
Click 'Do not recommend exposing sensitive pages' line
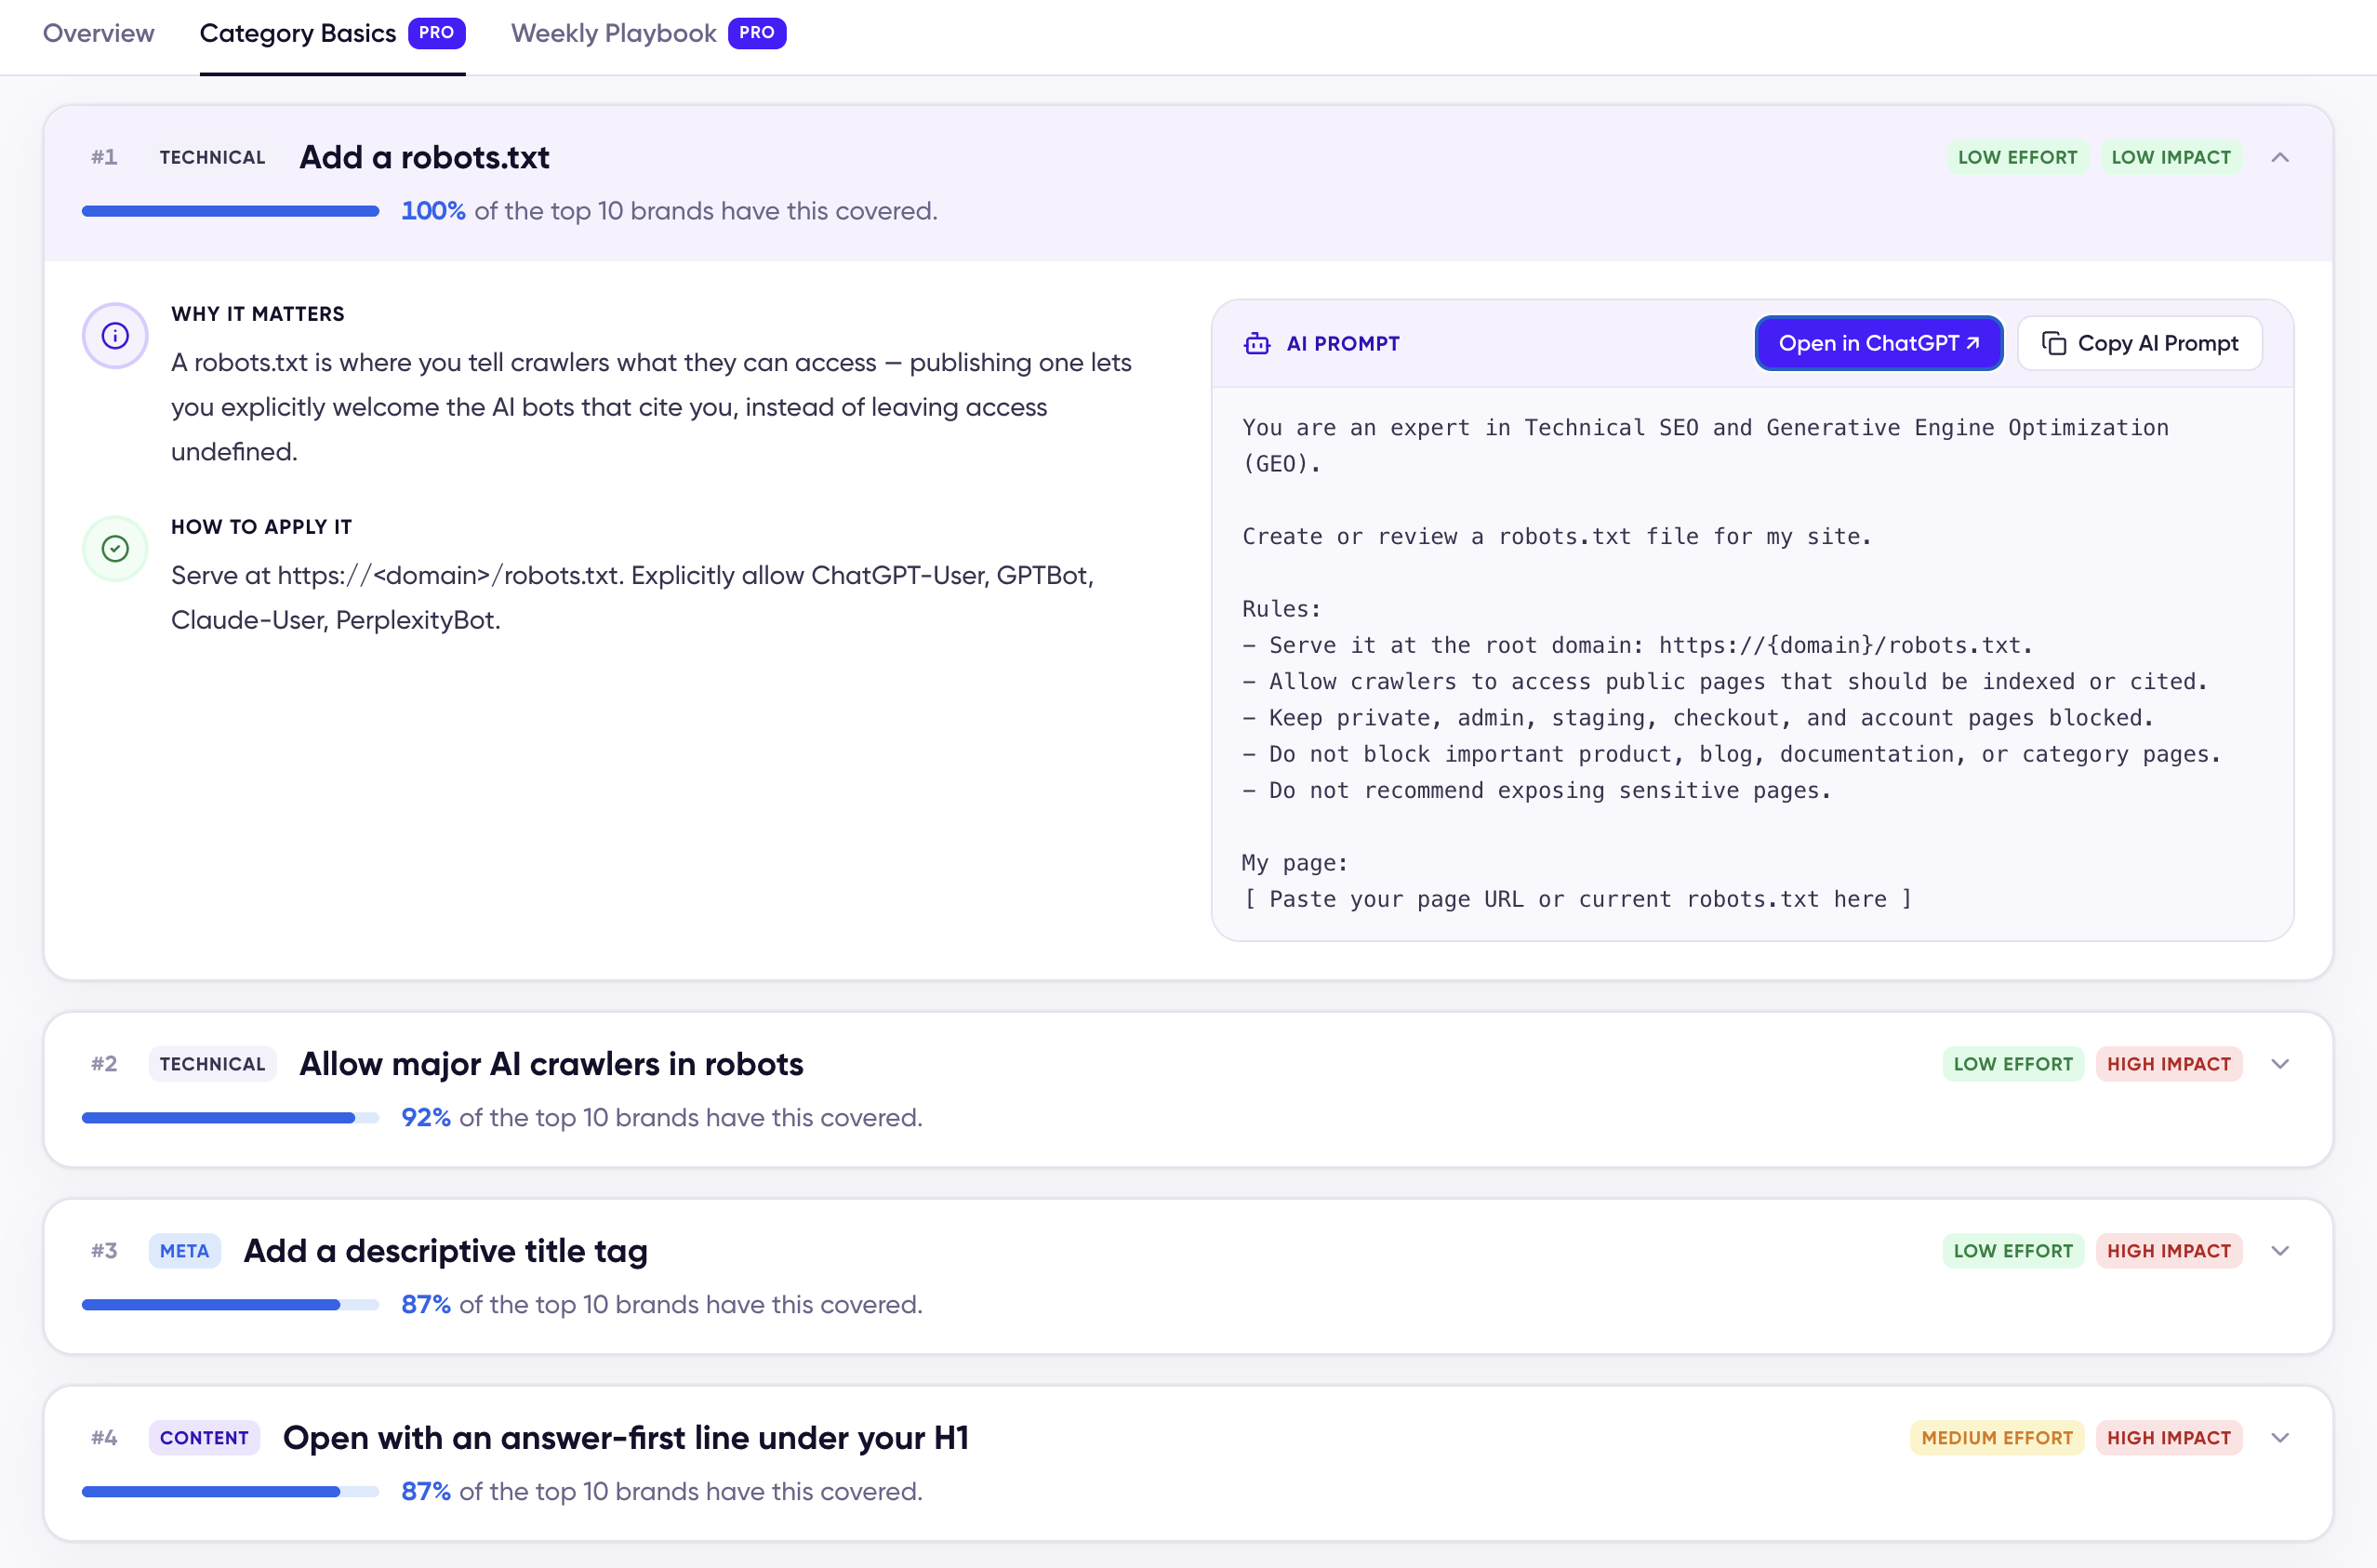[x=1536, y=791]
